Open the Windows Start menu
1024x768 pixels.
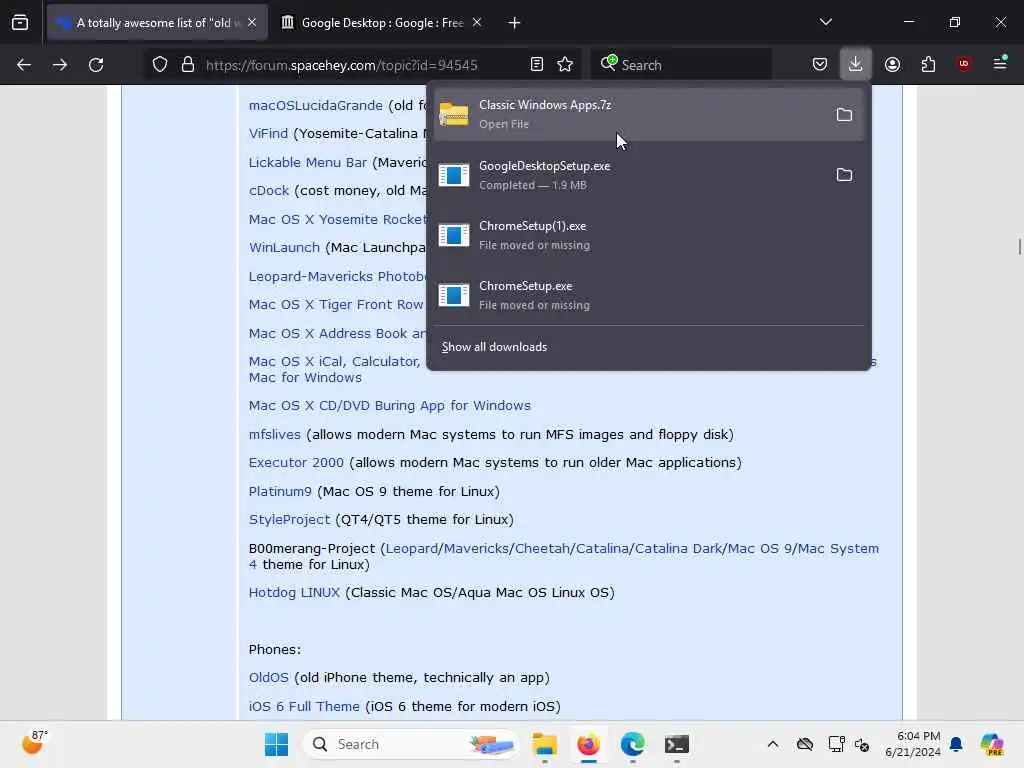coord(276,744)
